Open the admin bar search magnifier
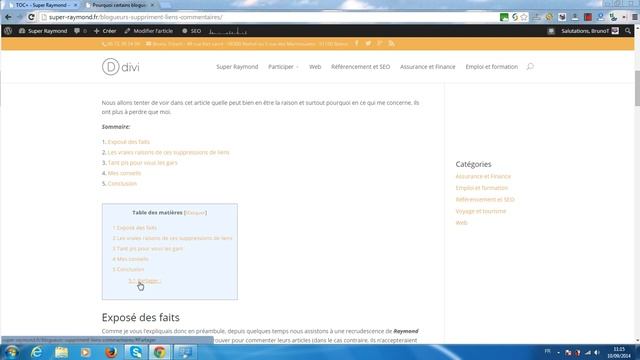Screen dimensions: 640x360 (628, 31)
